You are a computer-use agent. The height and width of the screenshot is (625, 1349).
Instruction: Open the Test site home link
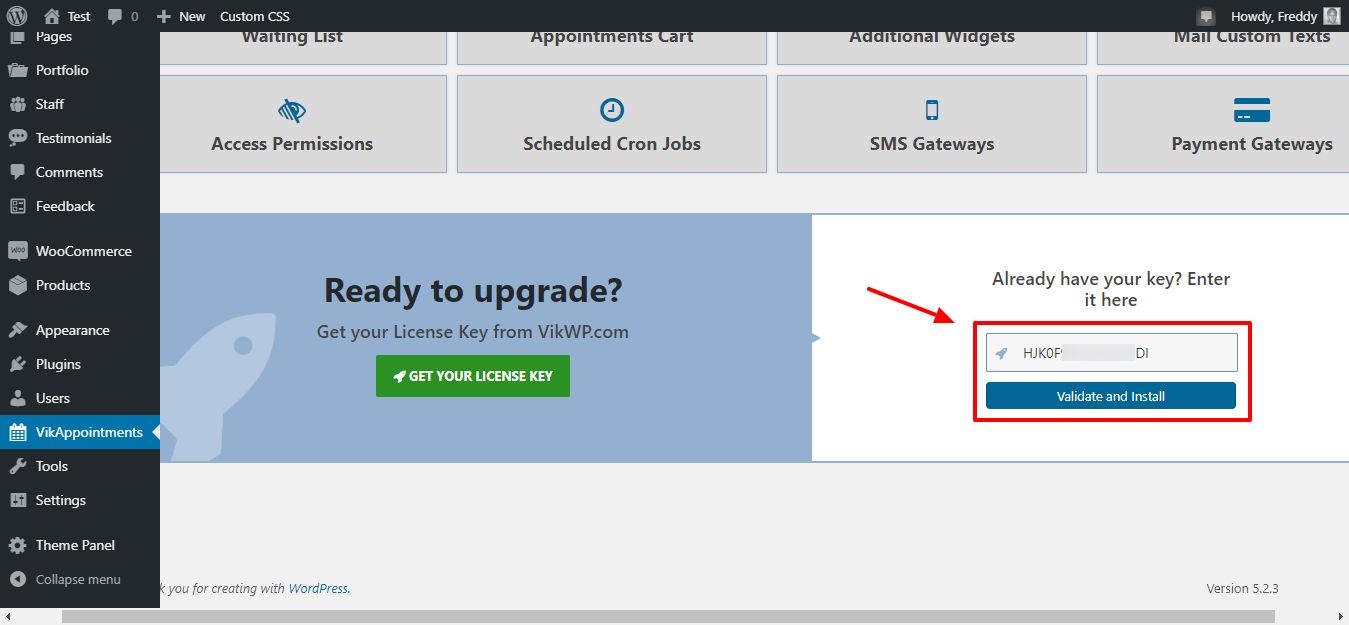tap(67, 16)
